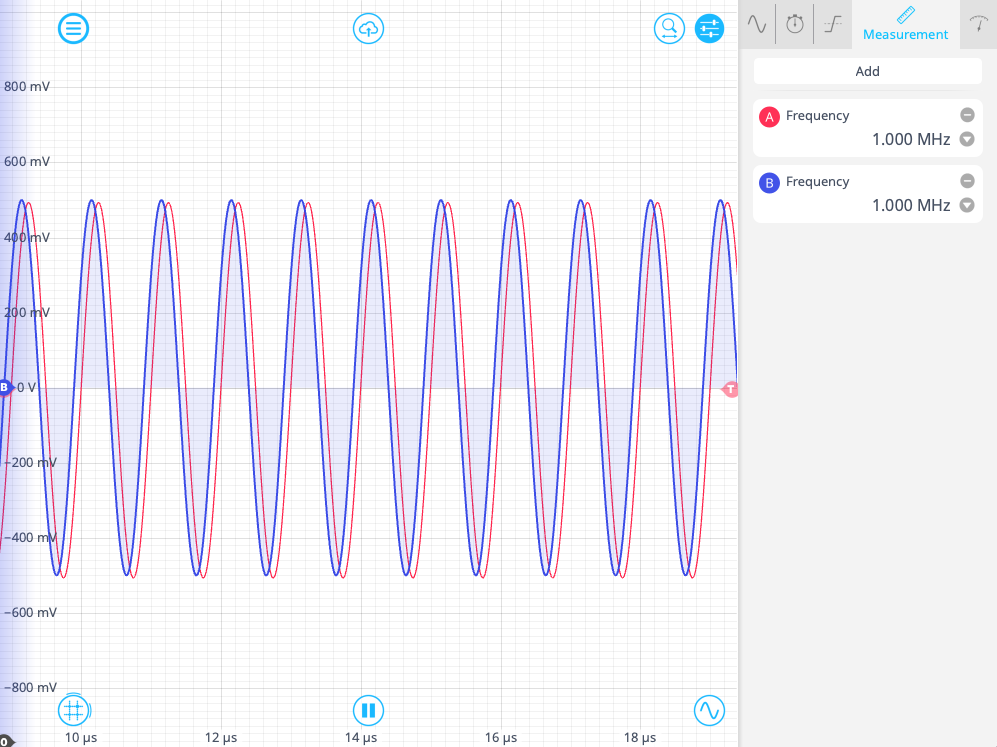Open the sine wave generator icon
The width and height of the screenshot is (997, 747).
(709, 710)
